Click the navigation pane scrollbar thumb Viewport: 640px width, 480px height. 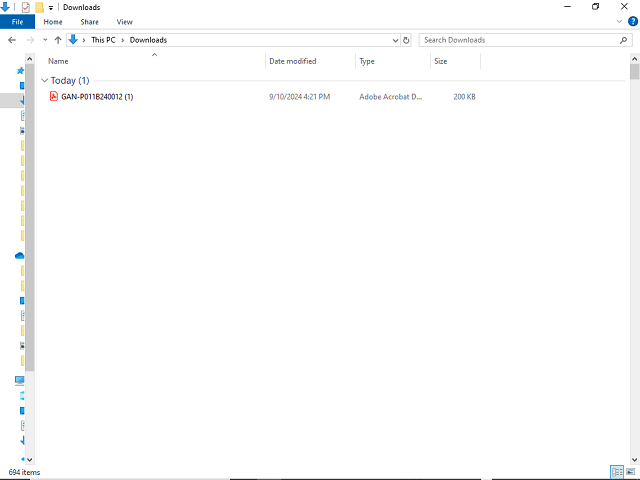coord(29,217)
